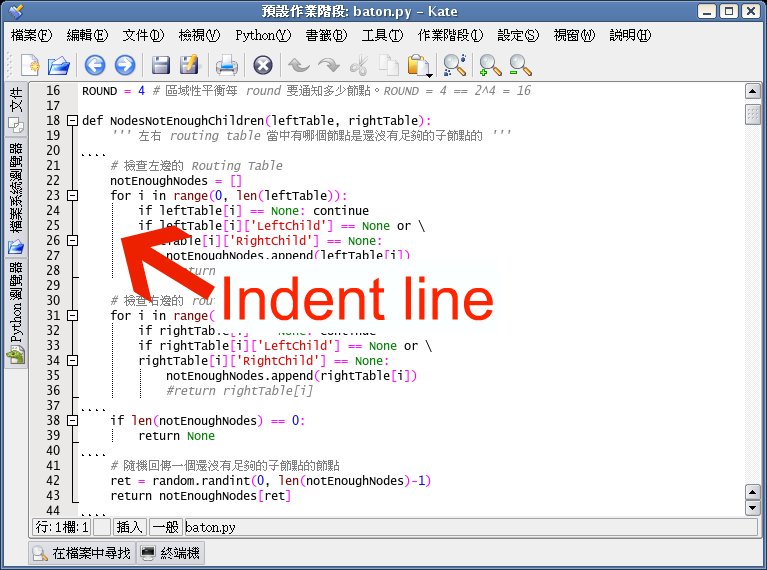Open the 書籤 (Bookmarks) menu
Image resolution: width=767 pixels, height=570 pixels.
point(326,35)
